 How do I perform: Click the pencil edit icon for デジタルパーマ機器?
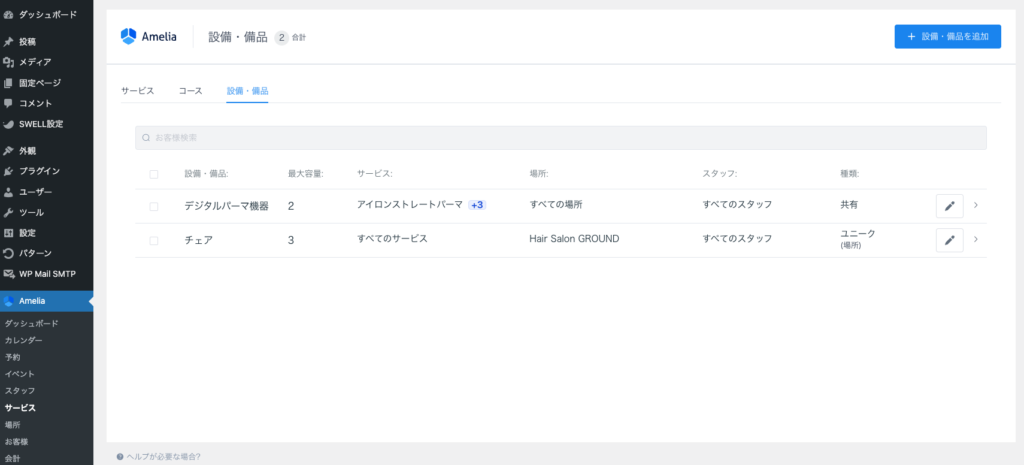pos(949,206)
